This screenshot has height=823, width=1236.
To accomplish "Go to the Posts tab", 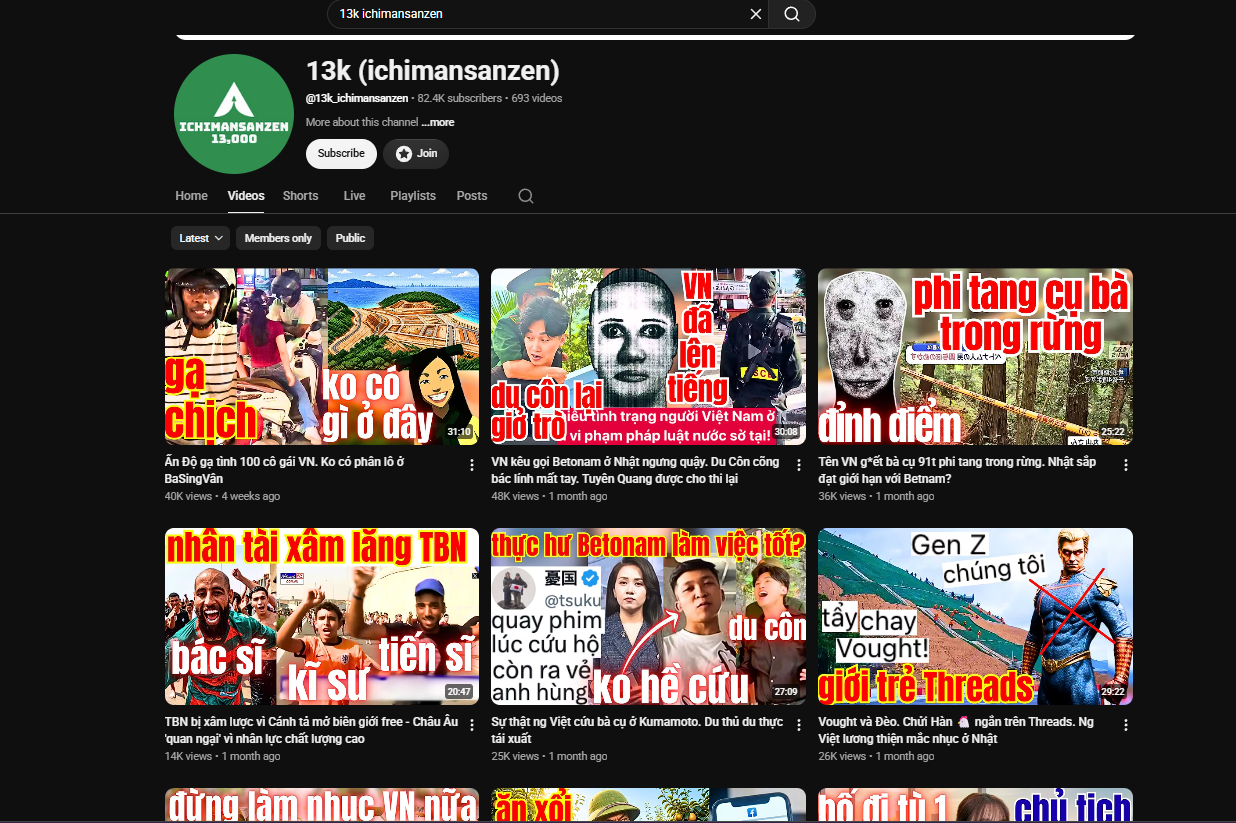I will click(472, 196).
